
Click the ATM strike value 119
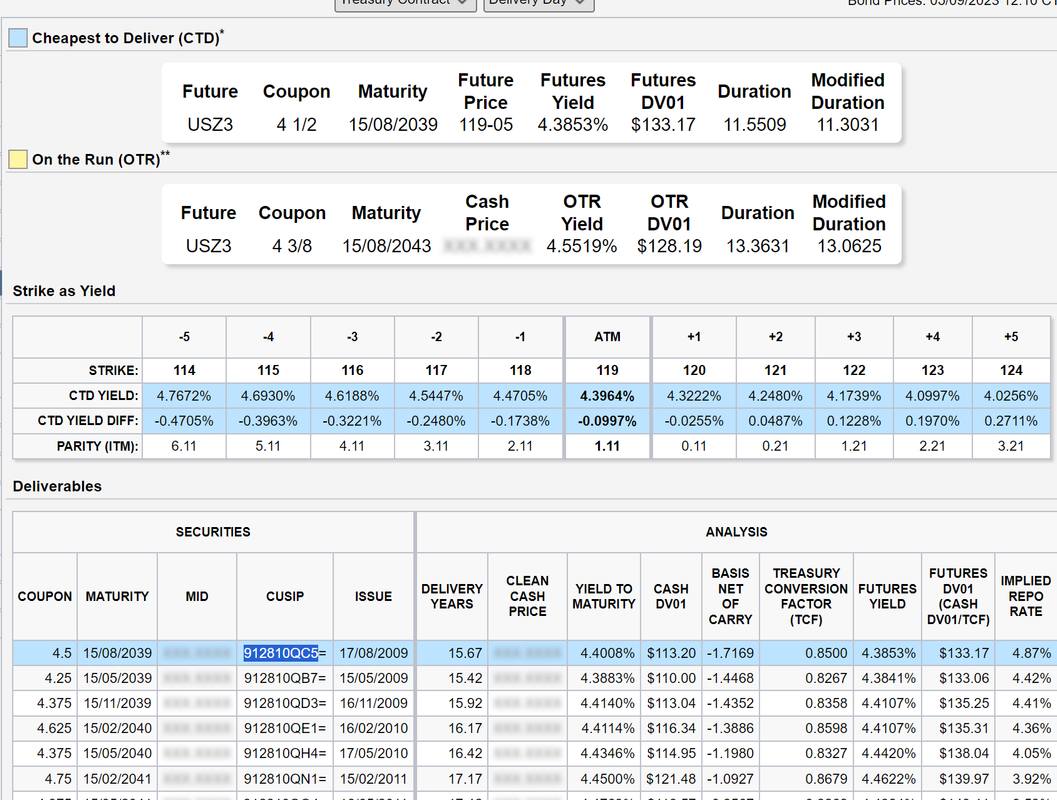coord(607,370)
